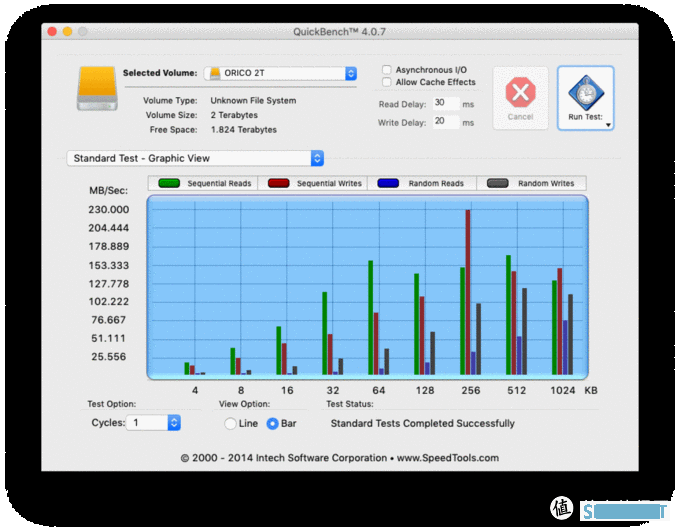Click the 128 KB axis label
The height and width of the screenshot is (531, 680).
point(425,390)
